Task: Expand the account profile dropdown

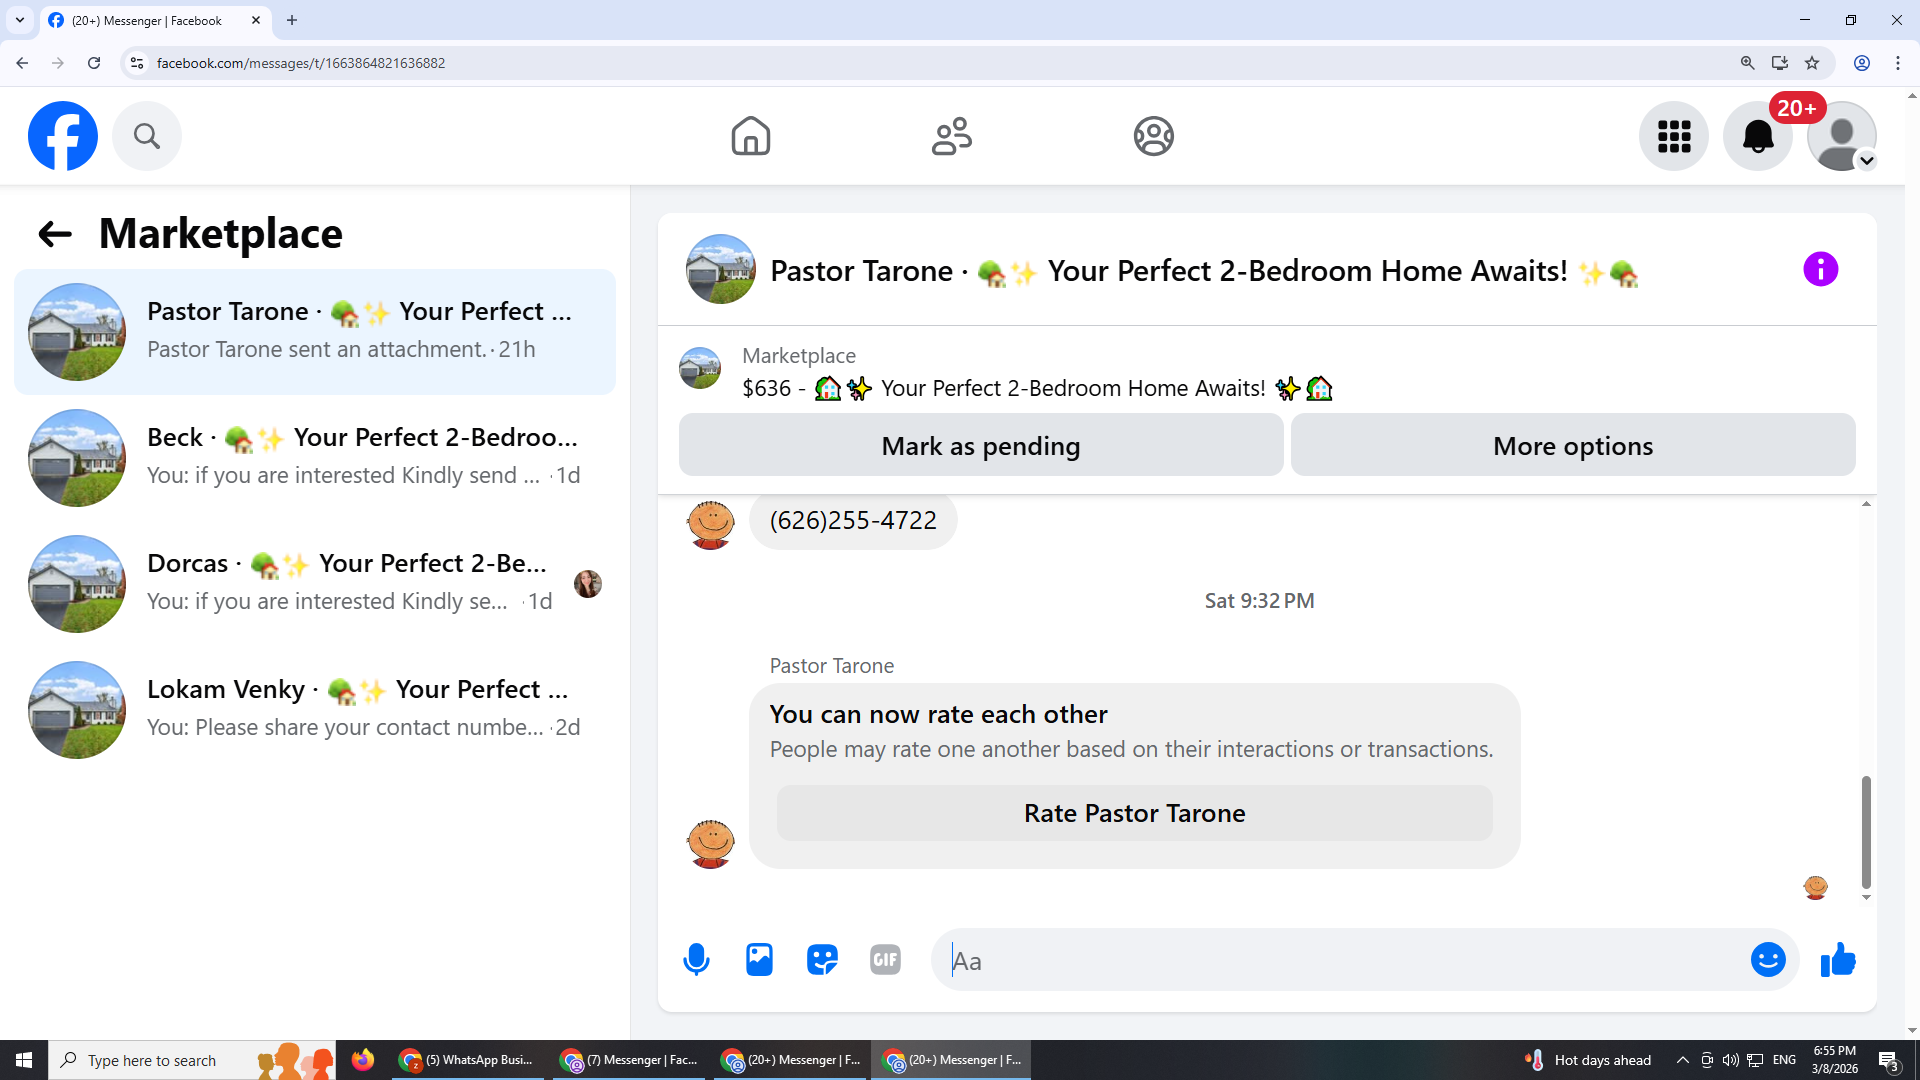Action: (x=1866, y=161)
